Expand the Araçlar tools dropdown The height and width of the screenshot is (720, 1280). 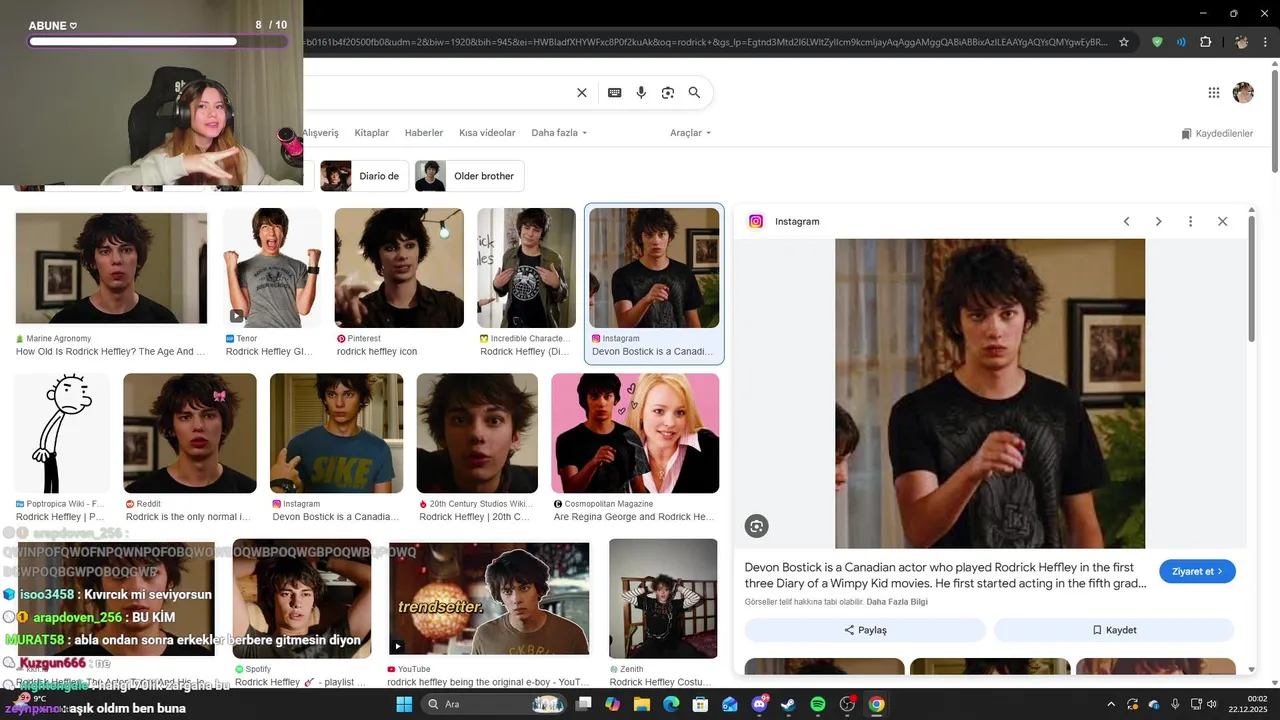(690, 133)
